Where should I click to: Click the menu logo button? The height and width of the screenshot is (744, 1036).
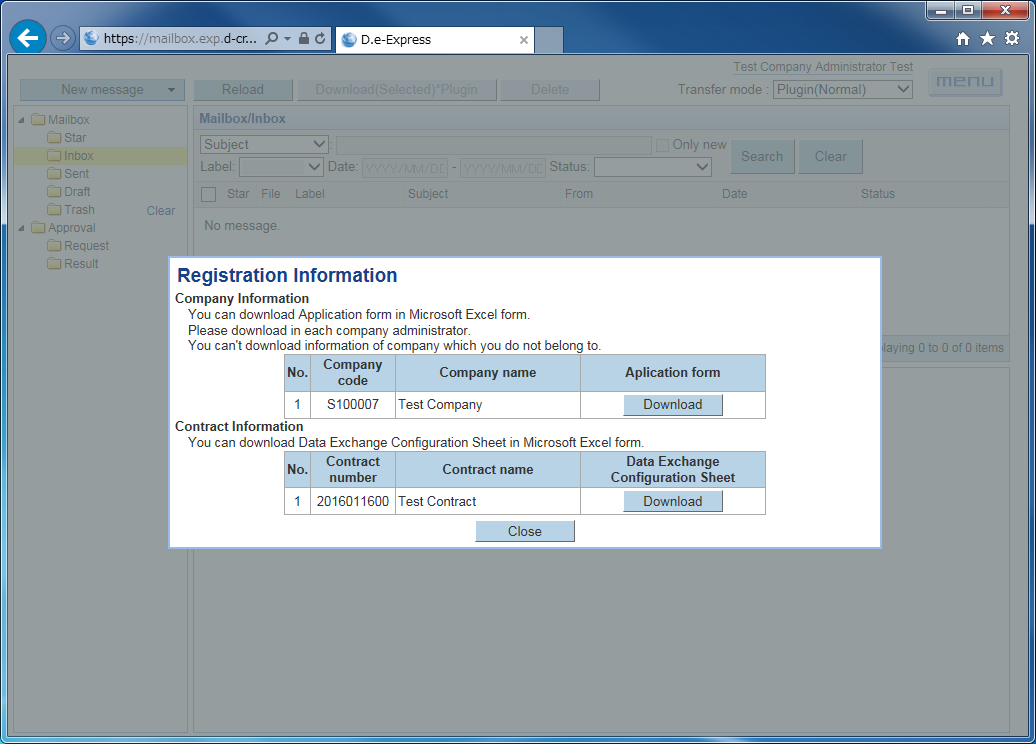click(965, 82)
